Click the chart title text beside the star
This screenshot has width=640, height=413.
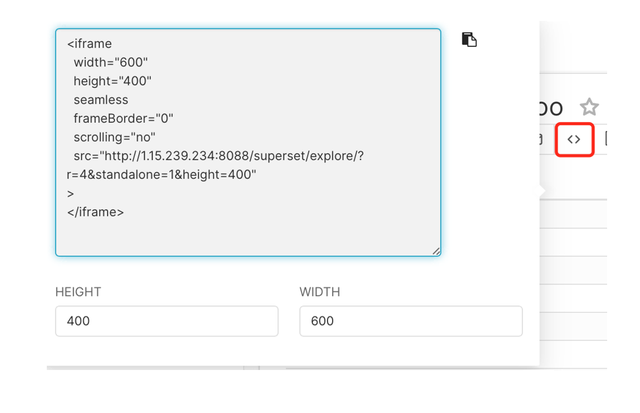tap(551, 108)
